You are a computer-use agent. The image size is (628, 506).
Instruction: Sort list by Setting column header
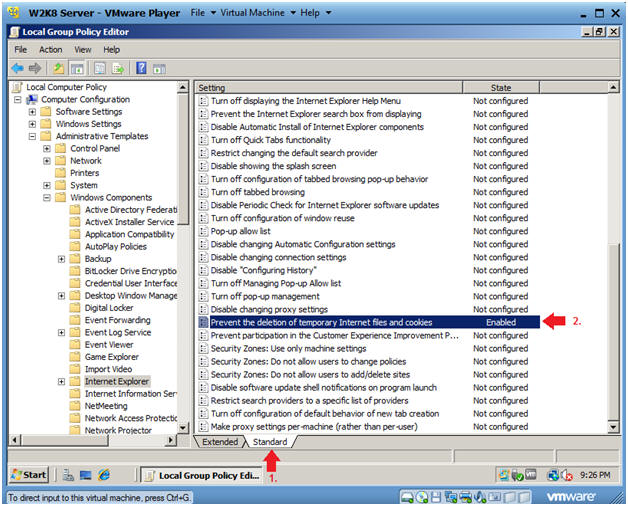[x=329, y=88]
